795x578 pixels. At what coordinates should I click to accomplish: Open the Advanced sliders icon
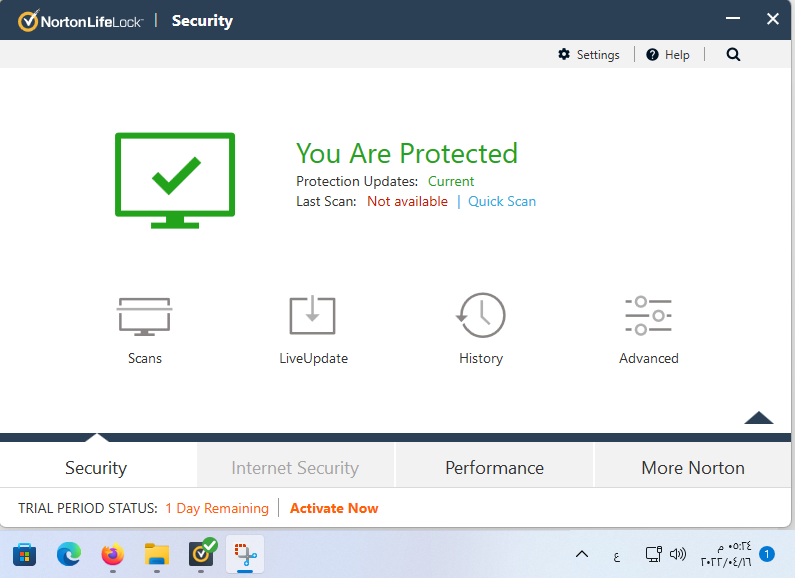point(648,315)
